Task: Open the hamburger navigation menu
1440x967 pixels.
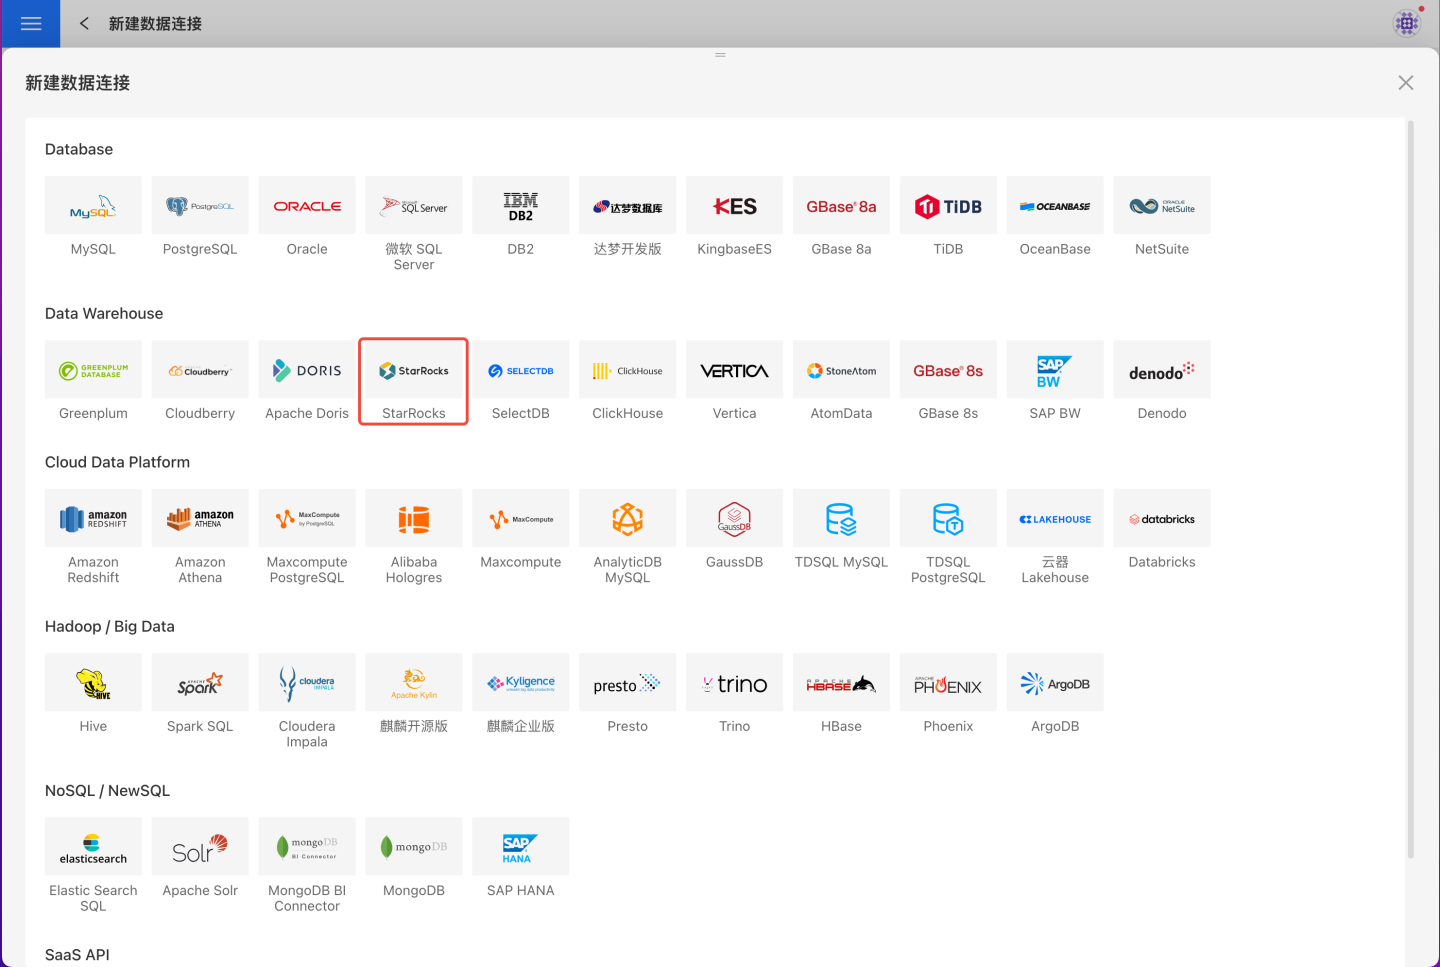Action: coord(31,23)
